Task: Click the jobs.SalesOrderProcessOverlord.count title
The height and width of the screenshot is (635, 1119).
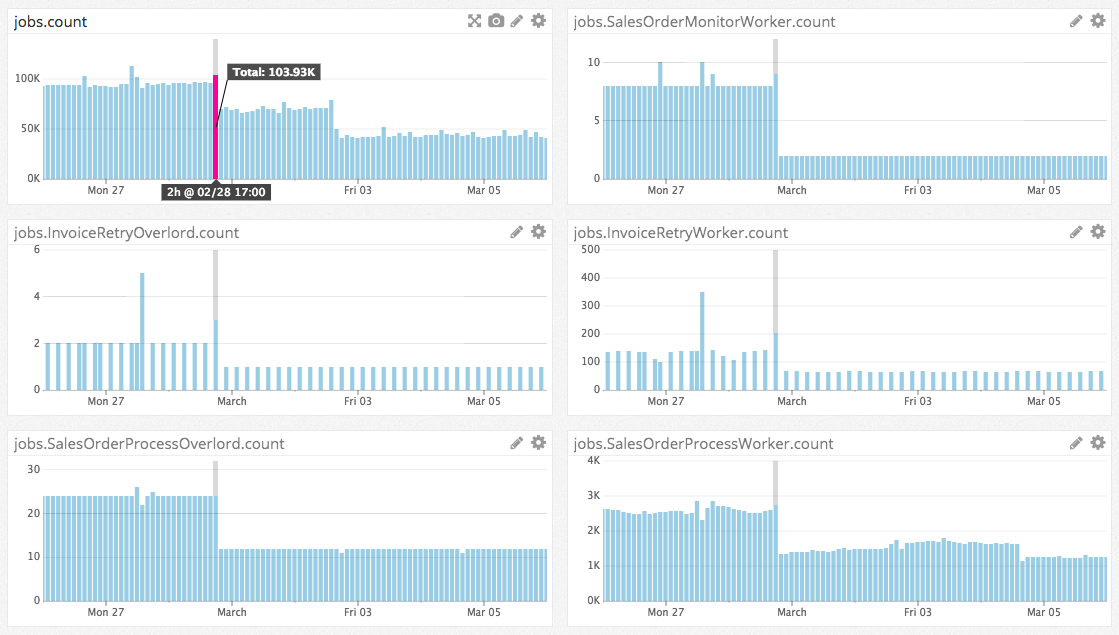Action: click(149, 444)
